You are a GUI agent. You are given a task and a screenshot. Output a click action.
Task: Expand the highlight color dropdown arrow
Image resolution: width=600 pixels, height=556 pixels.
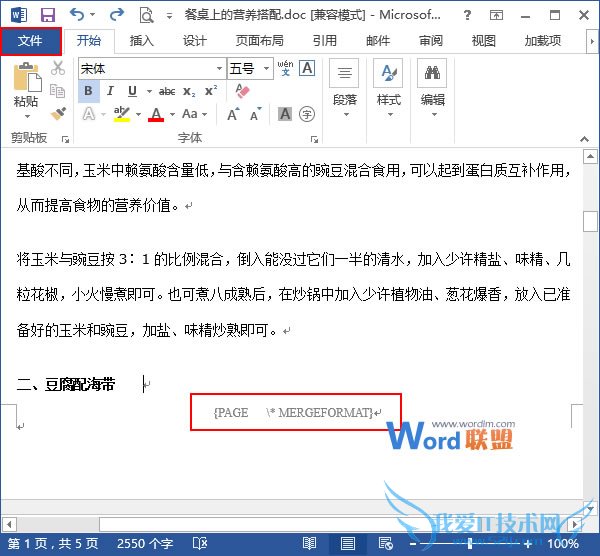click(138, 114)
